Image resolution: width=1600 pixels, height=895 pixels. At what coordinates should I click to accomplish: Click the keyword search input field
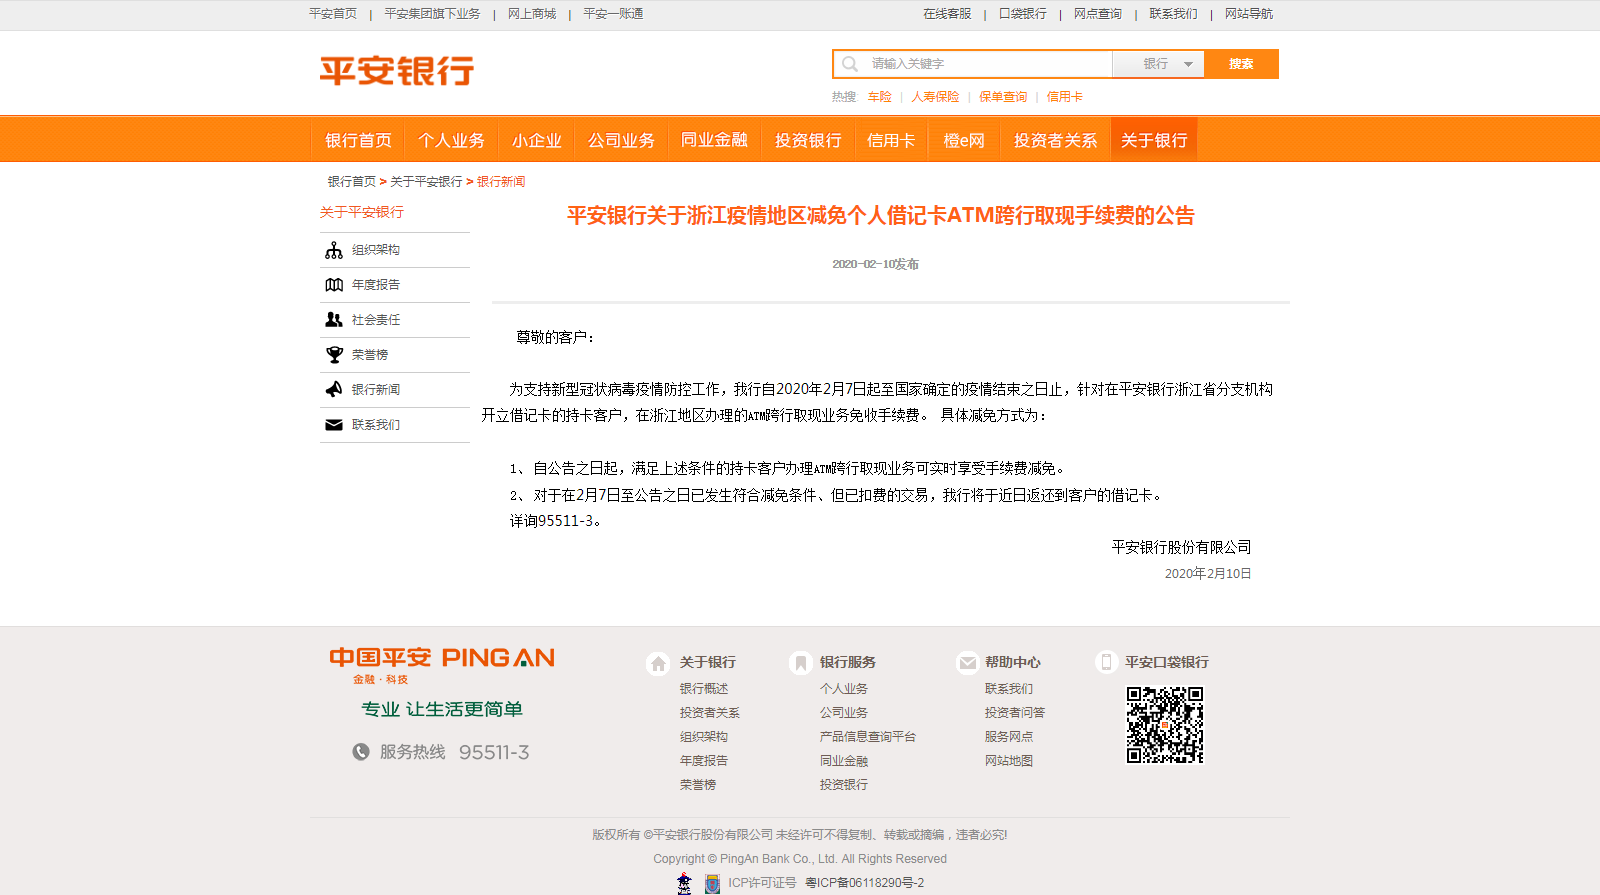click(973, 64)
